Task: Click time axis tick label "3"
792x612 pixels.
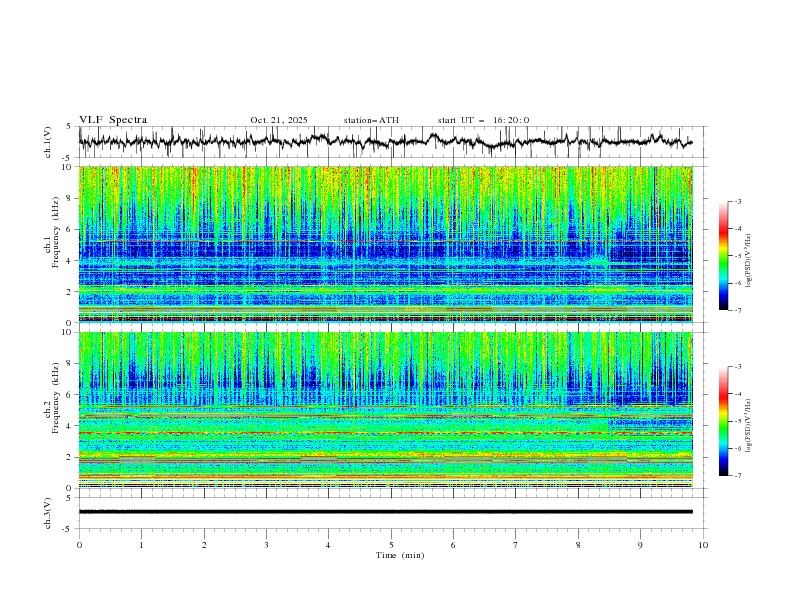Action: [x=266, y=545]
